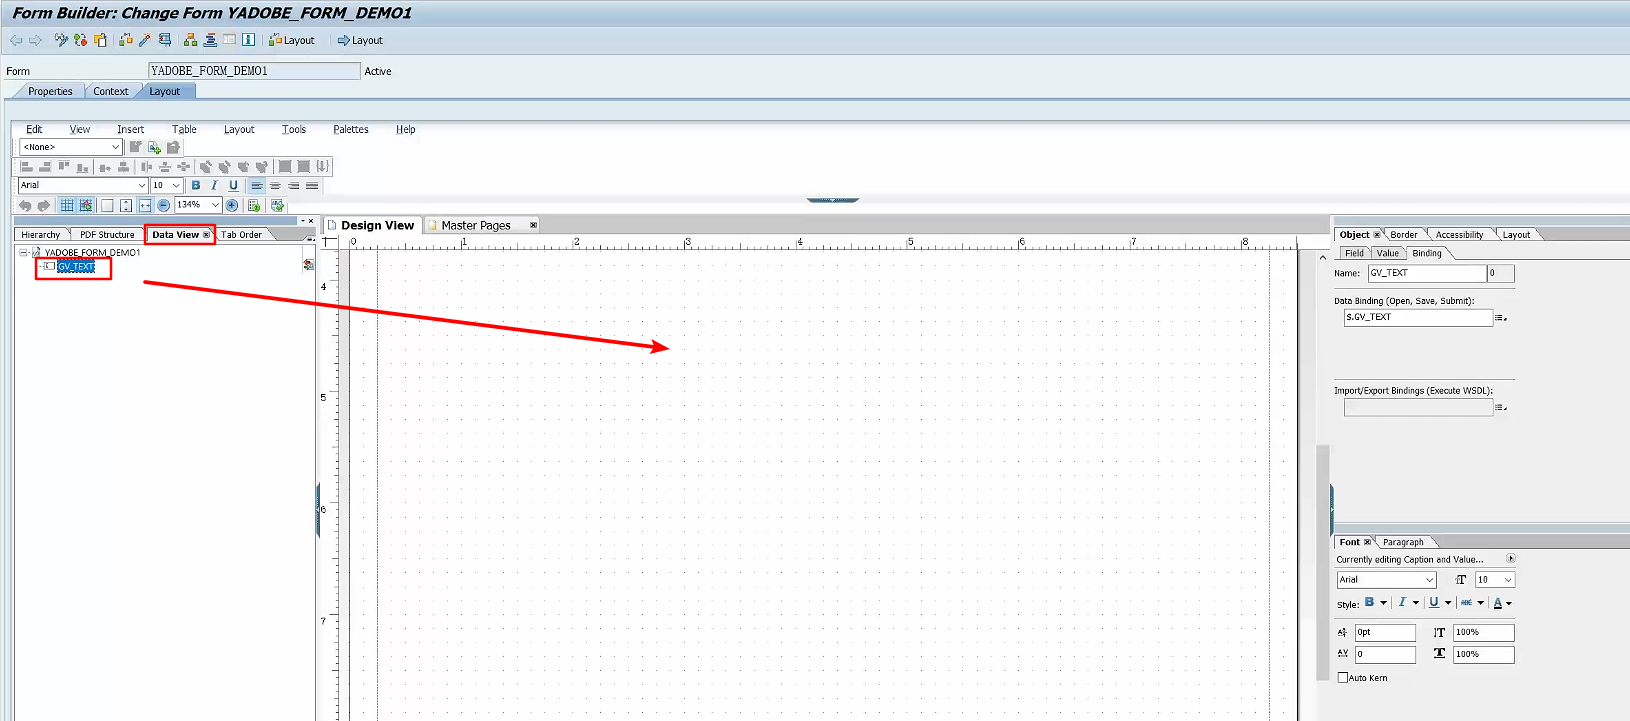Image resolution: width=1630 pixels, height=721 pixels.
Task: Click the undo icon in Designer toolbar
Action: pyautogui.click(x=25, y=205)
